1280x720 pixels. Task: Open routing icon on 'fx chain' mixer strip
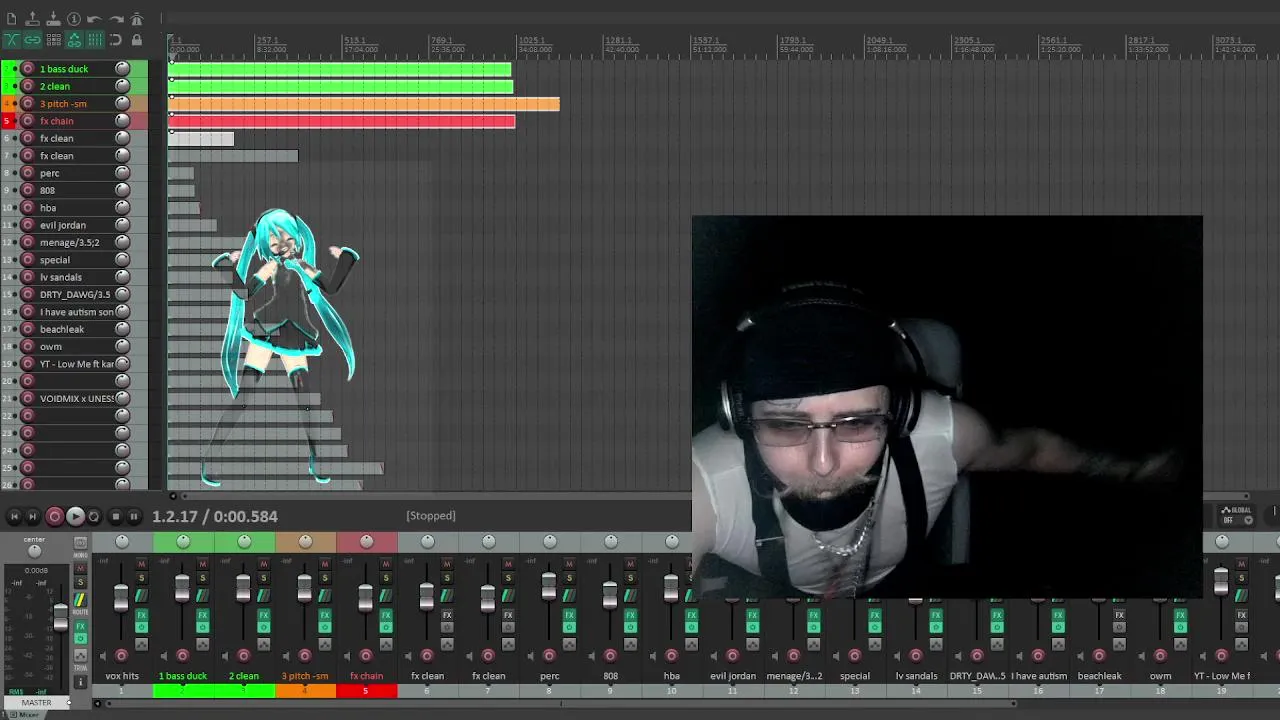(x=385, y=595)
